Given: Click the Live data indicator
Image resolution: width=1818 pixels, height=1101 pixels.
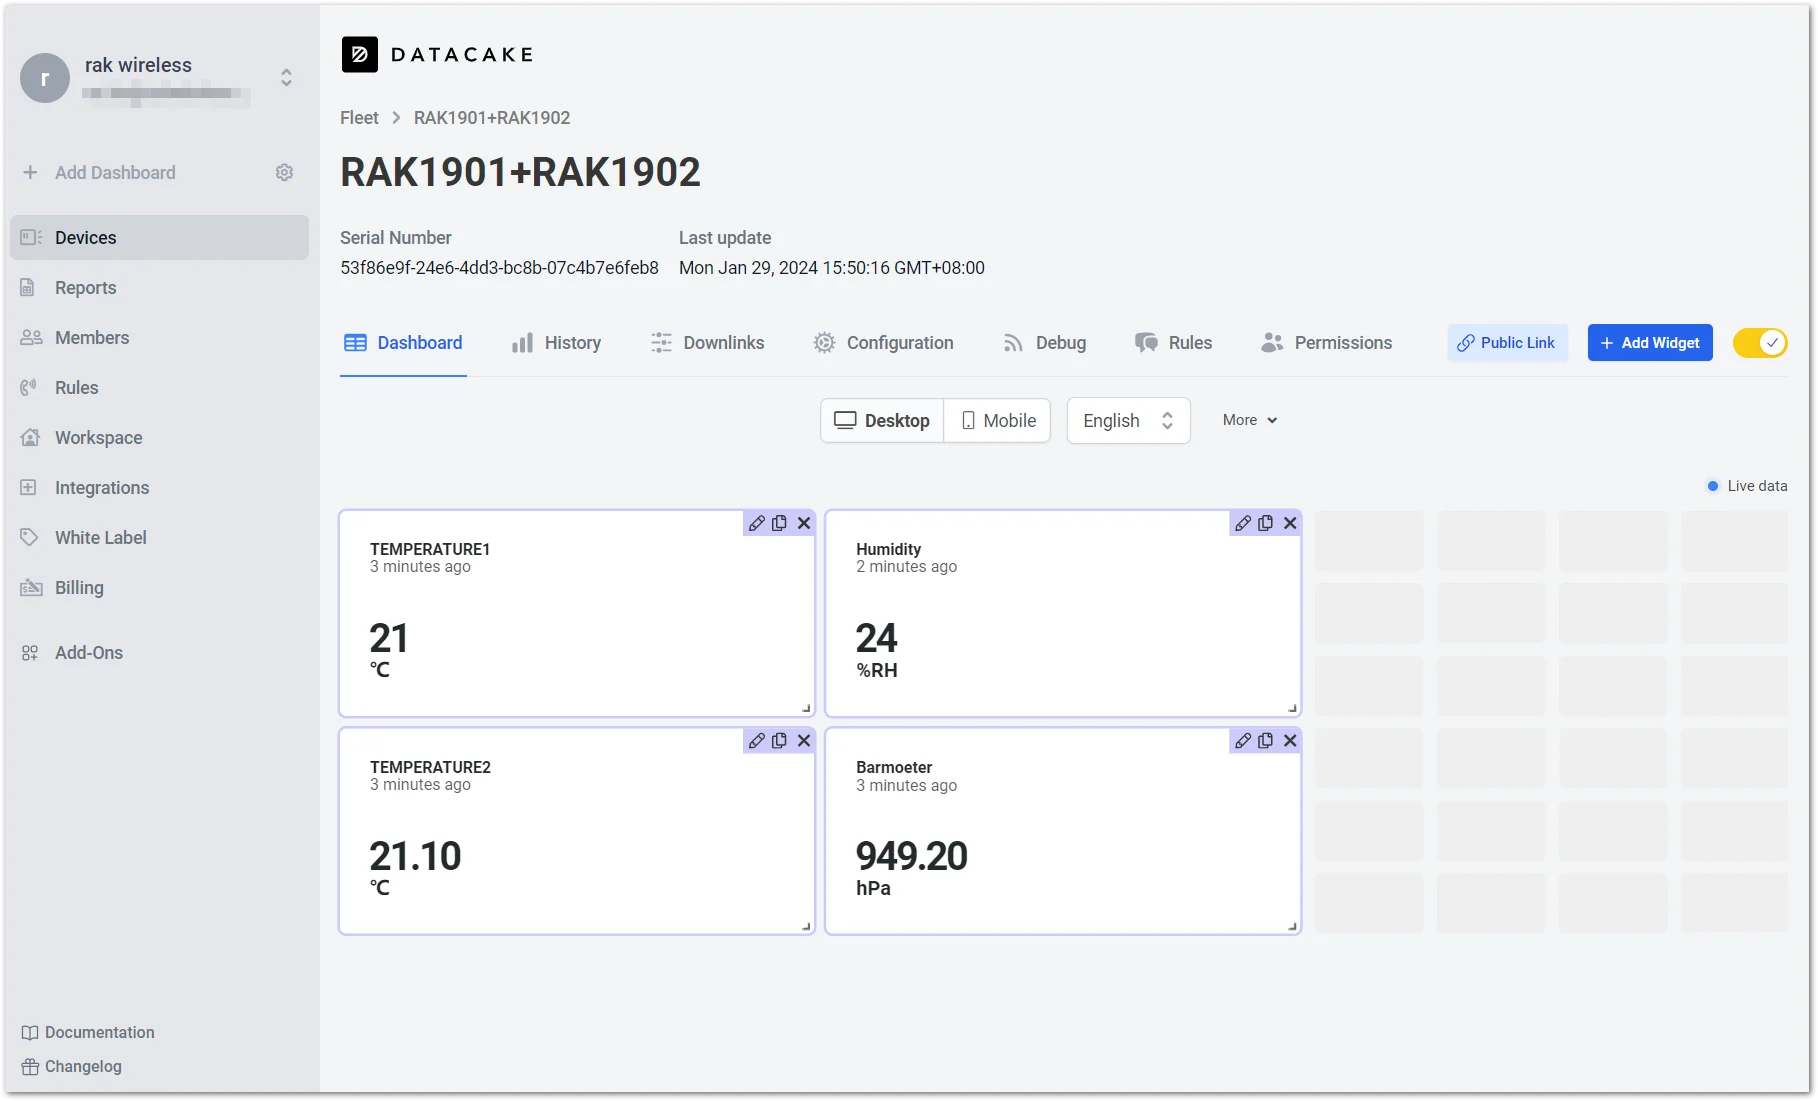Looking at the screenshot, I should tap(1747, 486).
